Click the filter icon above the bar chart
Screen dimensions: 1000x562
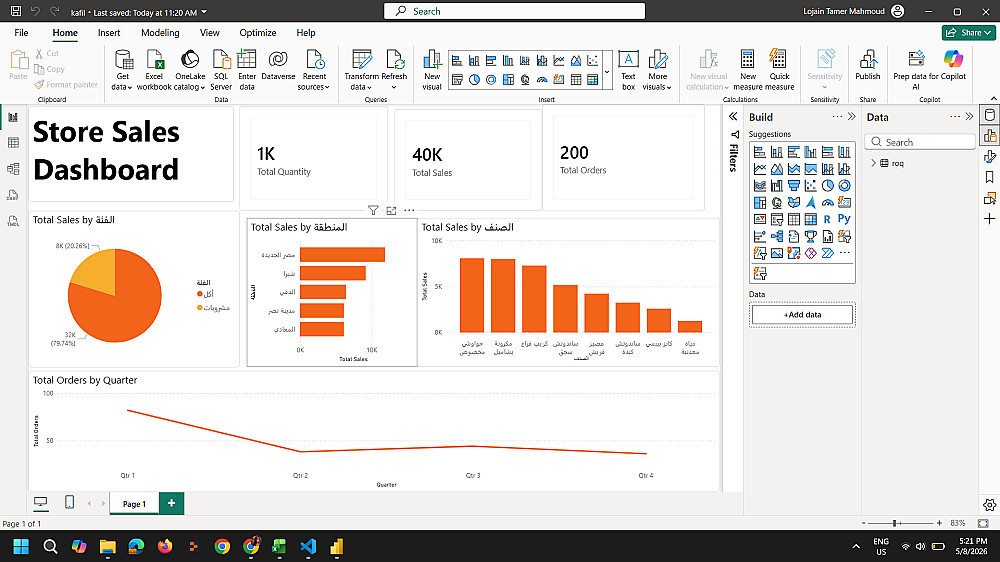coord(373,210)
